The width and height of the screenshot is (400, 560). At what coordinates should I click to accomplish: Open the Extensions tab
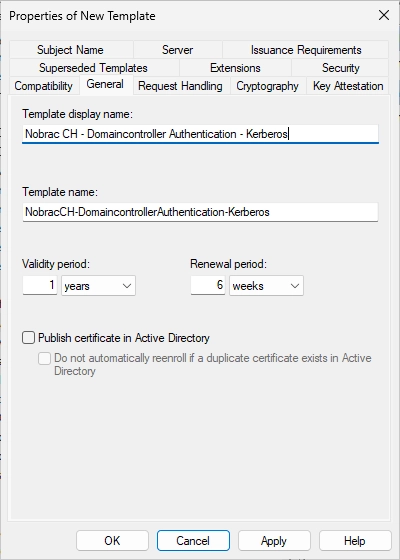coord(235,68)
